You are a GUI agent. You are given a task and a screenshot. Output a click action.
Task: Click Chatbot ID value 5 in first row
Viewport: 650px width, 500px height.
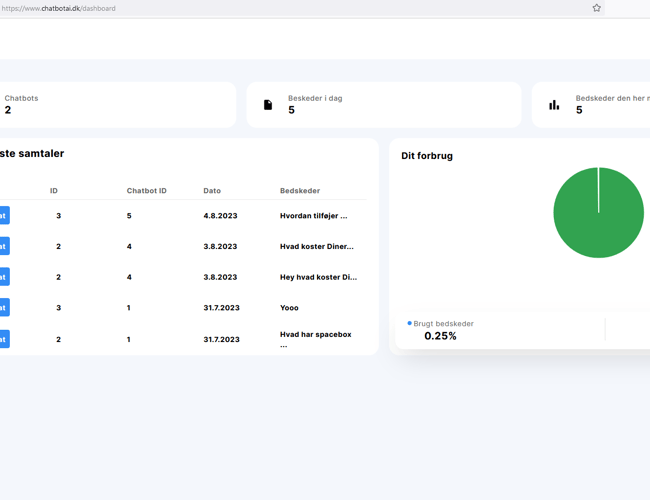pos(129,216)
